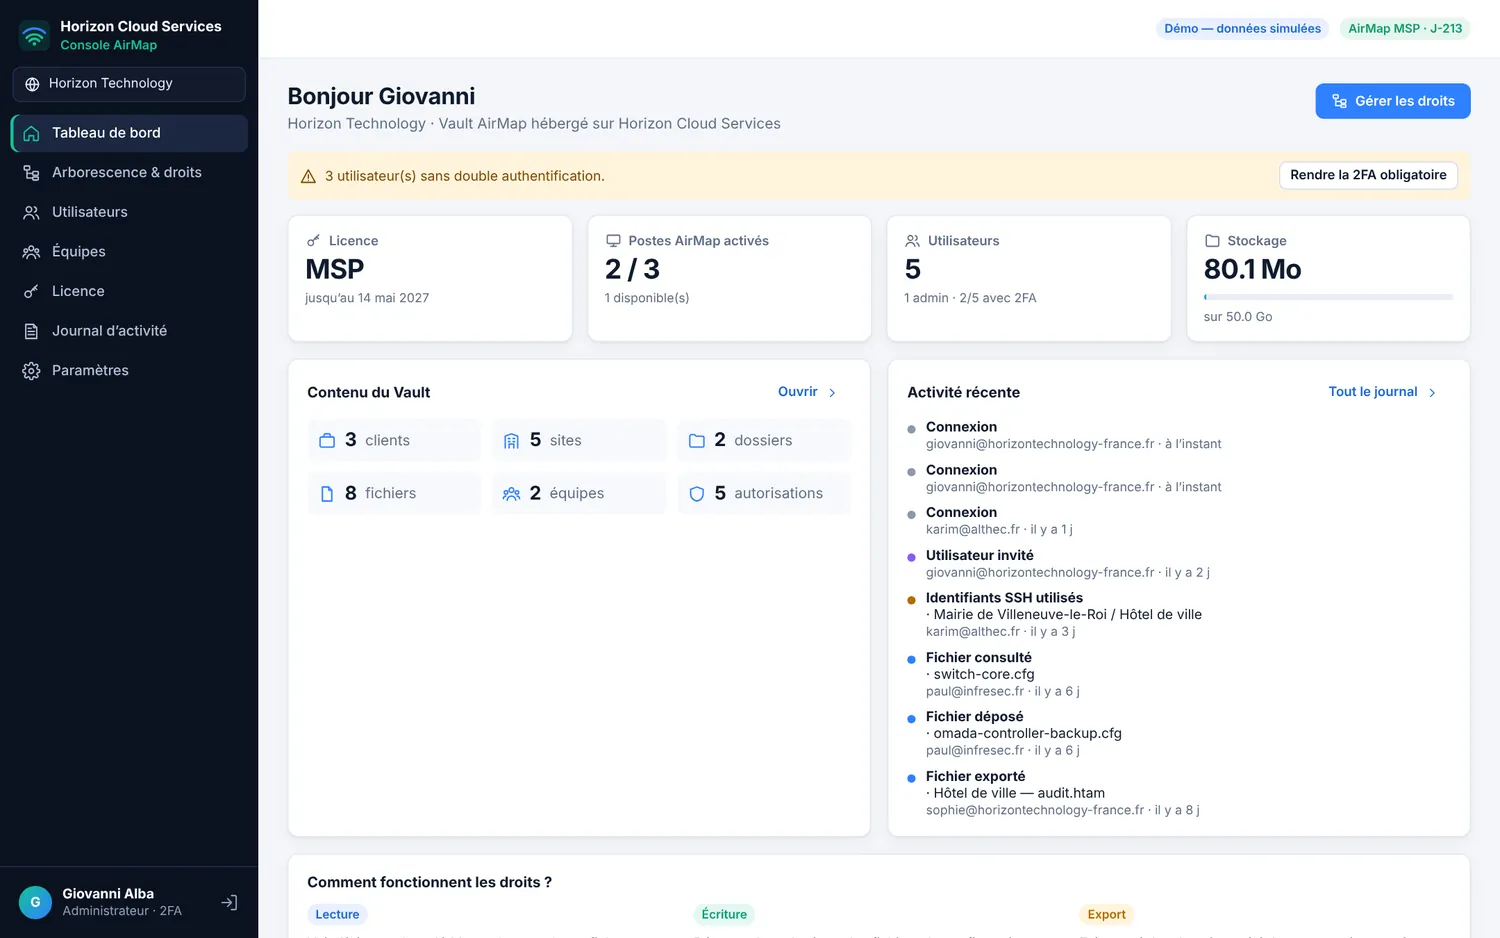Open the Licence sidebar section

(130, 291)
